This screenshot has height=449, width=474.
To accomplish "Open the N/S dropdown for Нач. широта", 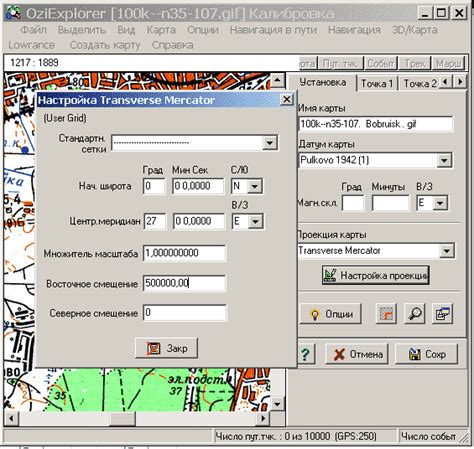I will [255, 186].
